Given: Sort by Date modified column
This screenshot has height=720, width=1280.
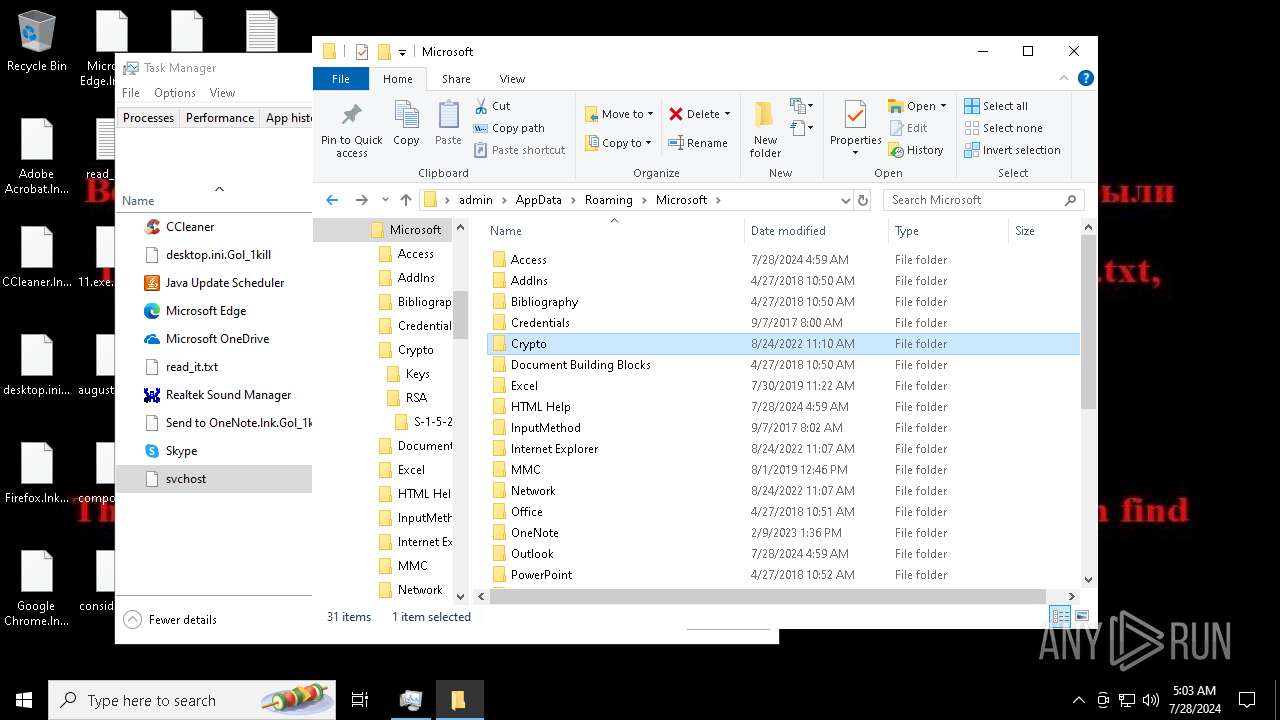Looking at the screenshot, I should click(816, 231).
